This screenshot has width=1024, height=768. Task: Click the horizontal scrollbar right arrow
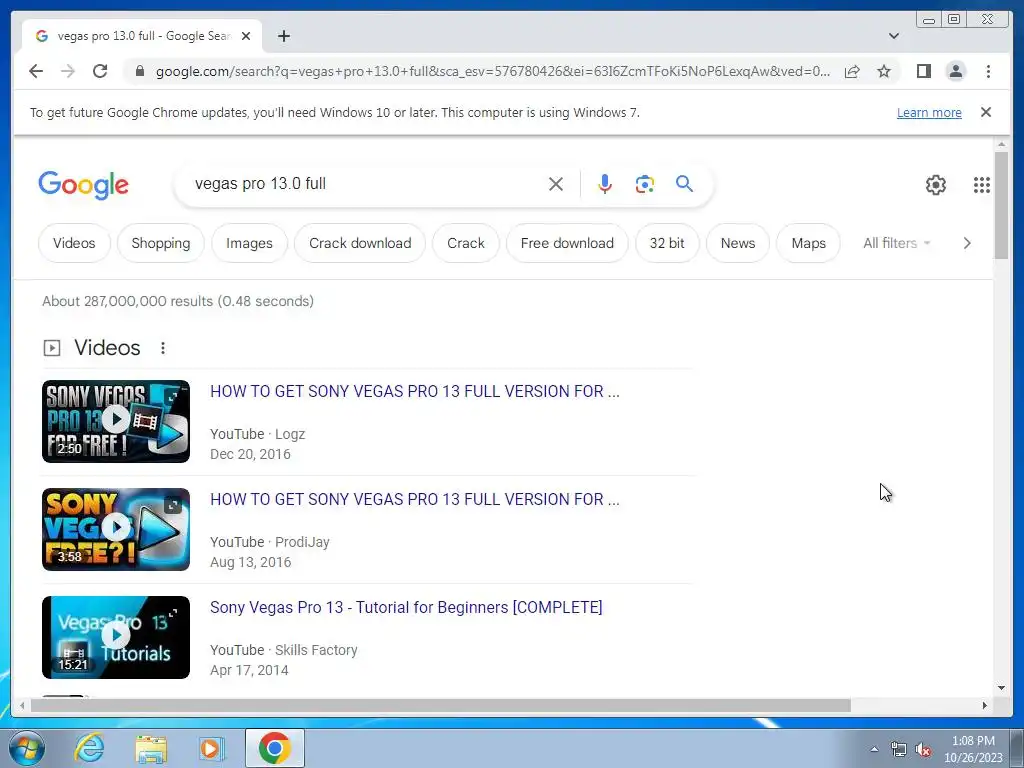click(985, 705)
